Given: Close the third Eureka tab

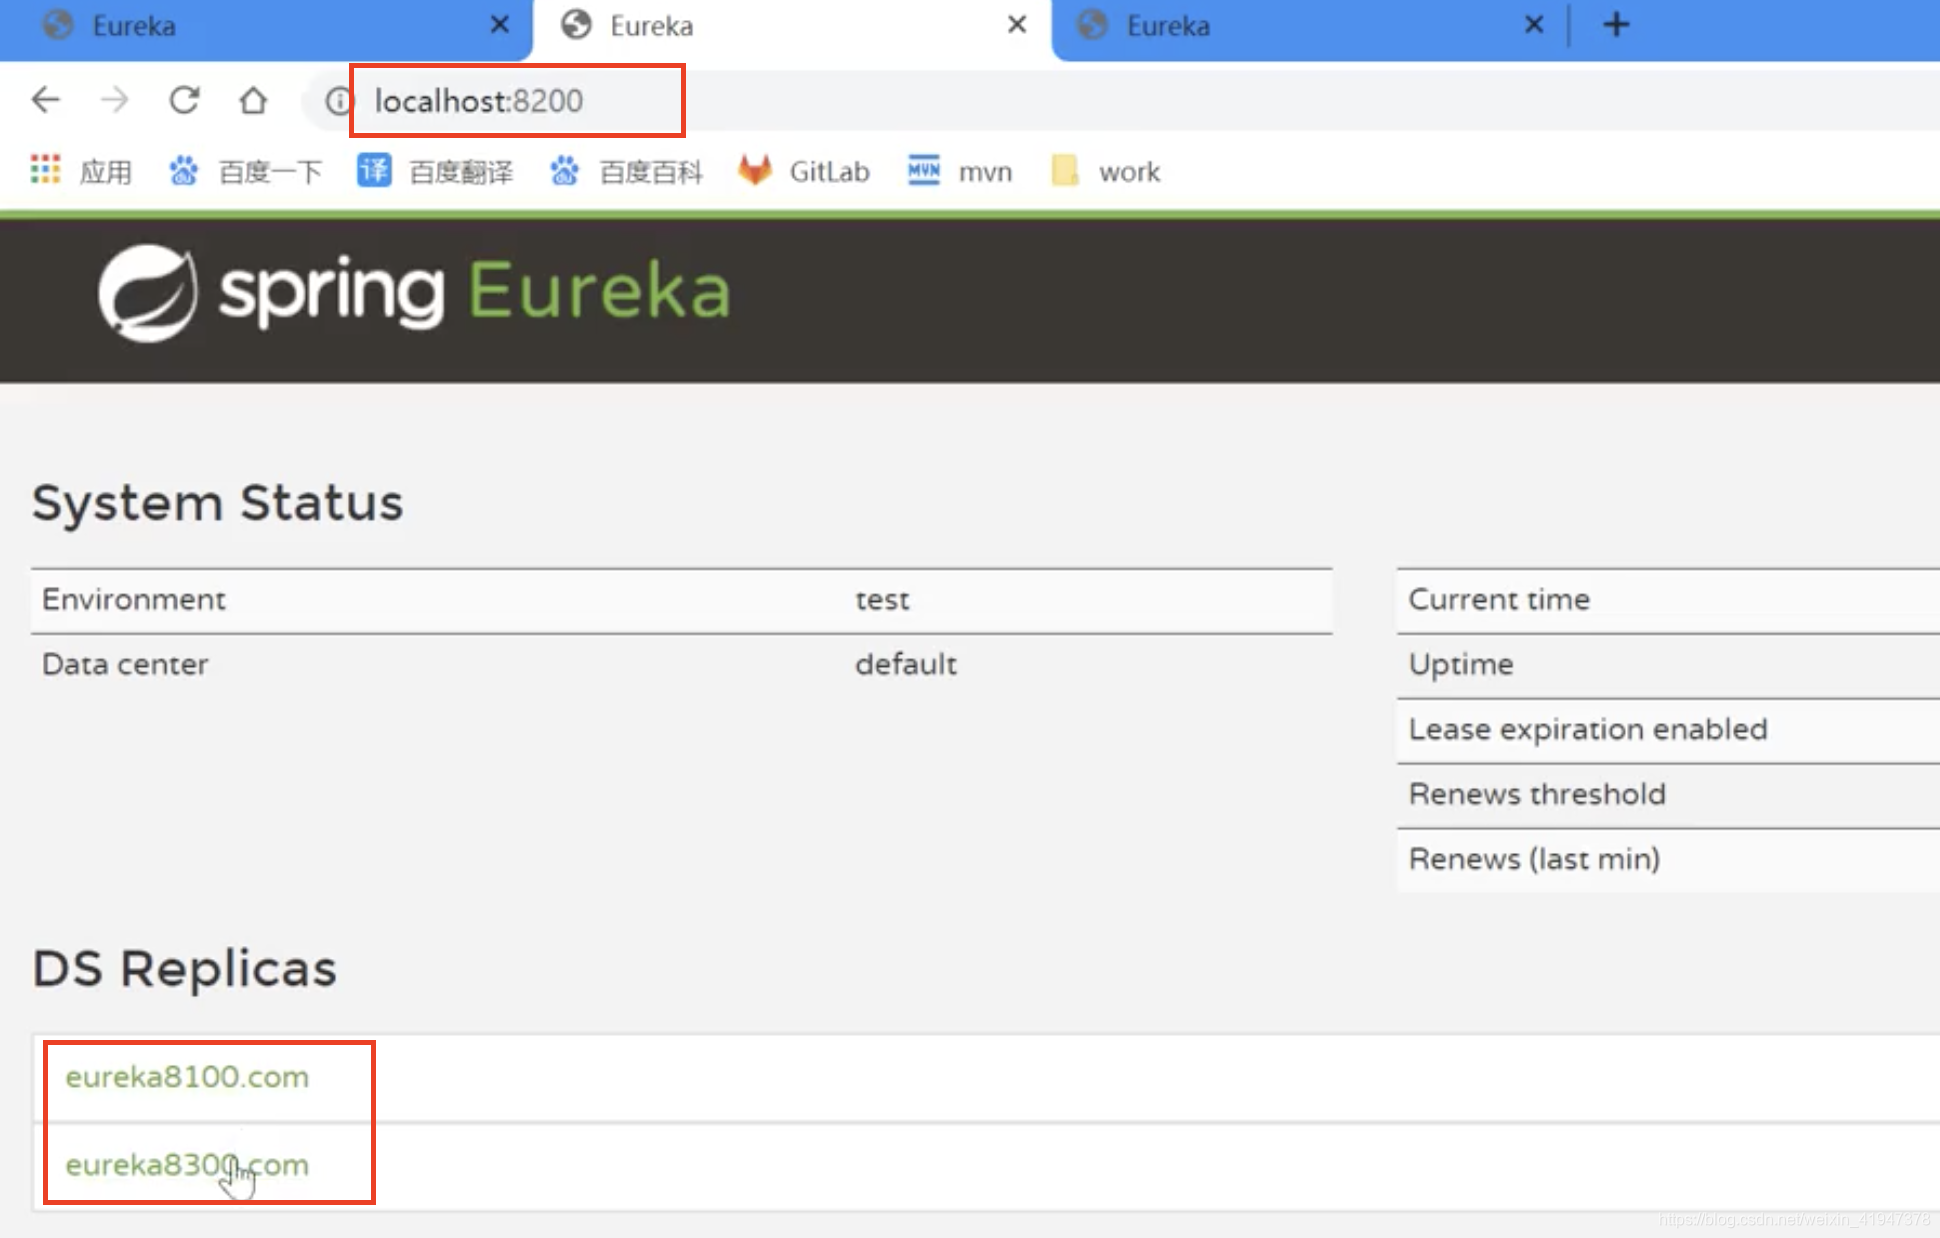Looking at the screenshot, I should coord(1534,24).
